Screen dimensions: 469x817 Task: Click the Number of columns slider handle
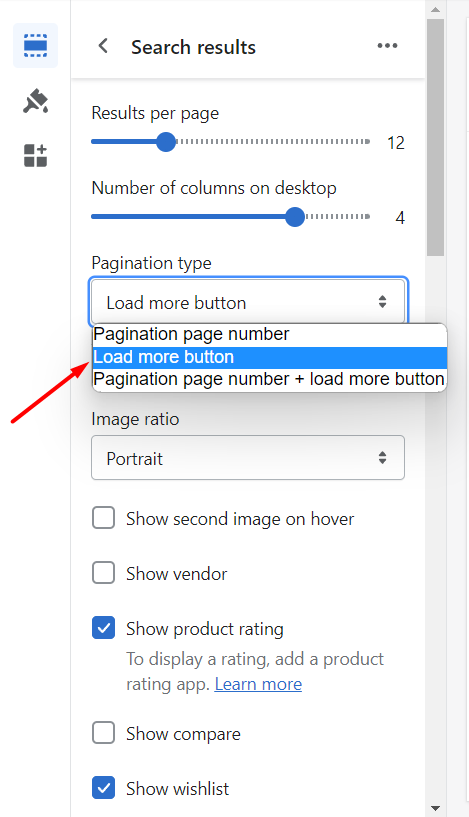coord(295,217)
